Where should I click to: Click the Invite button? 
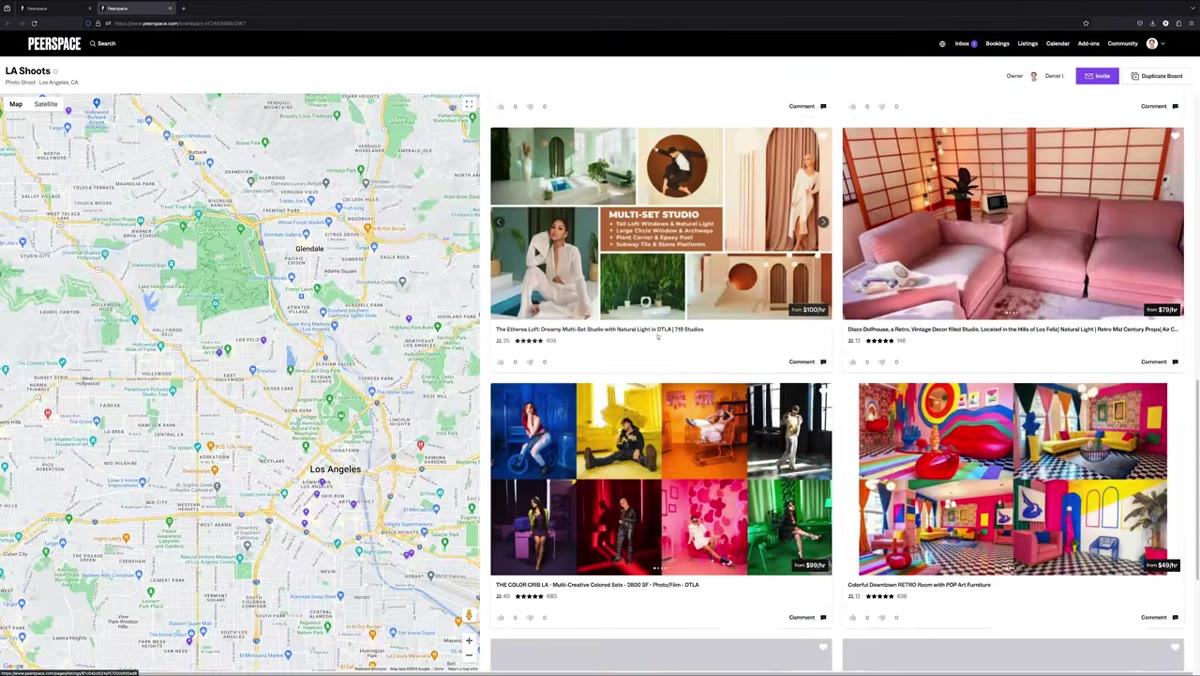tap(1097, 76)
